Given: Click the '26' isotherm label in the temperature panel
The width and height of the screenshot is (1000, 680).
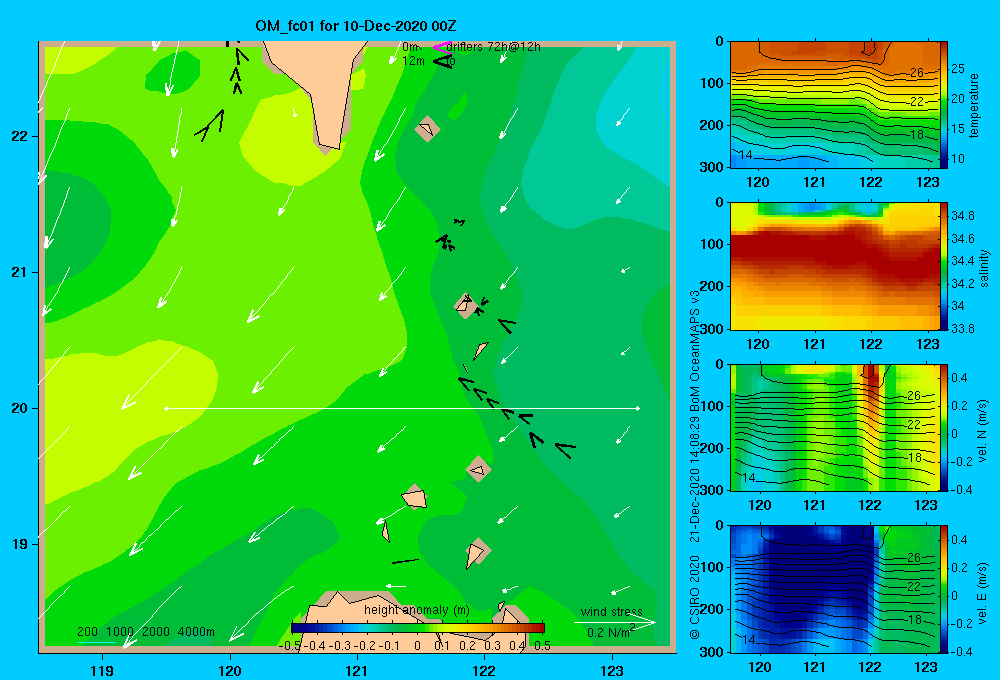Looking at the screenshot, I should 916,73.
